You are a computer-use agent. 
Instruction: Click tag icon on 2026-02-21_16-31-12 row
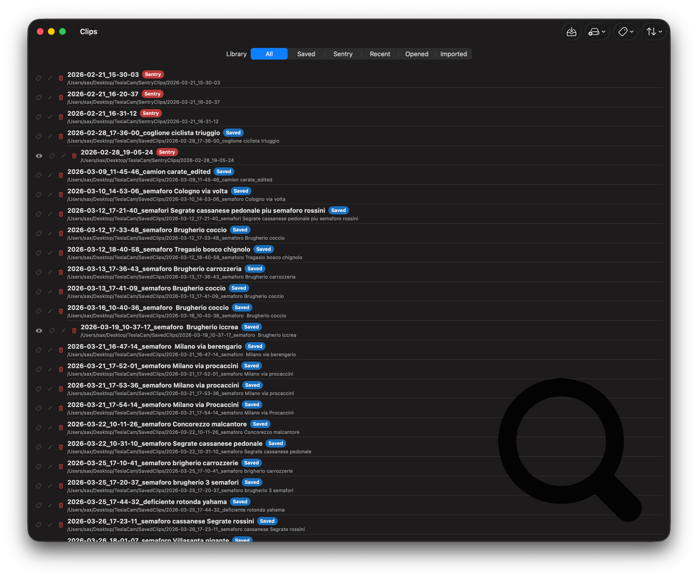39,117
